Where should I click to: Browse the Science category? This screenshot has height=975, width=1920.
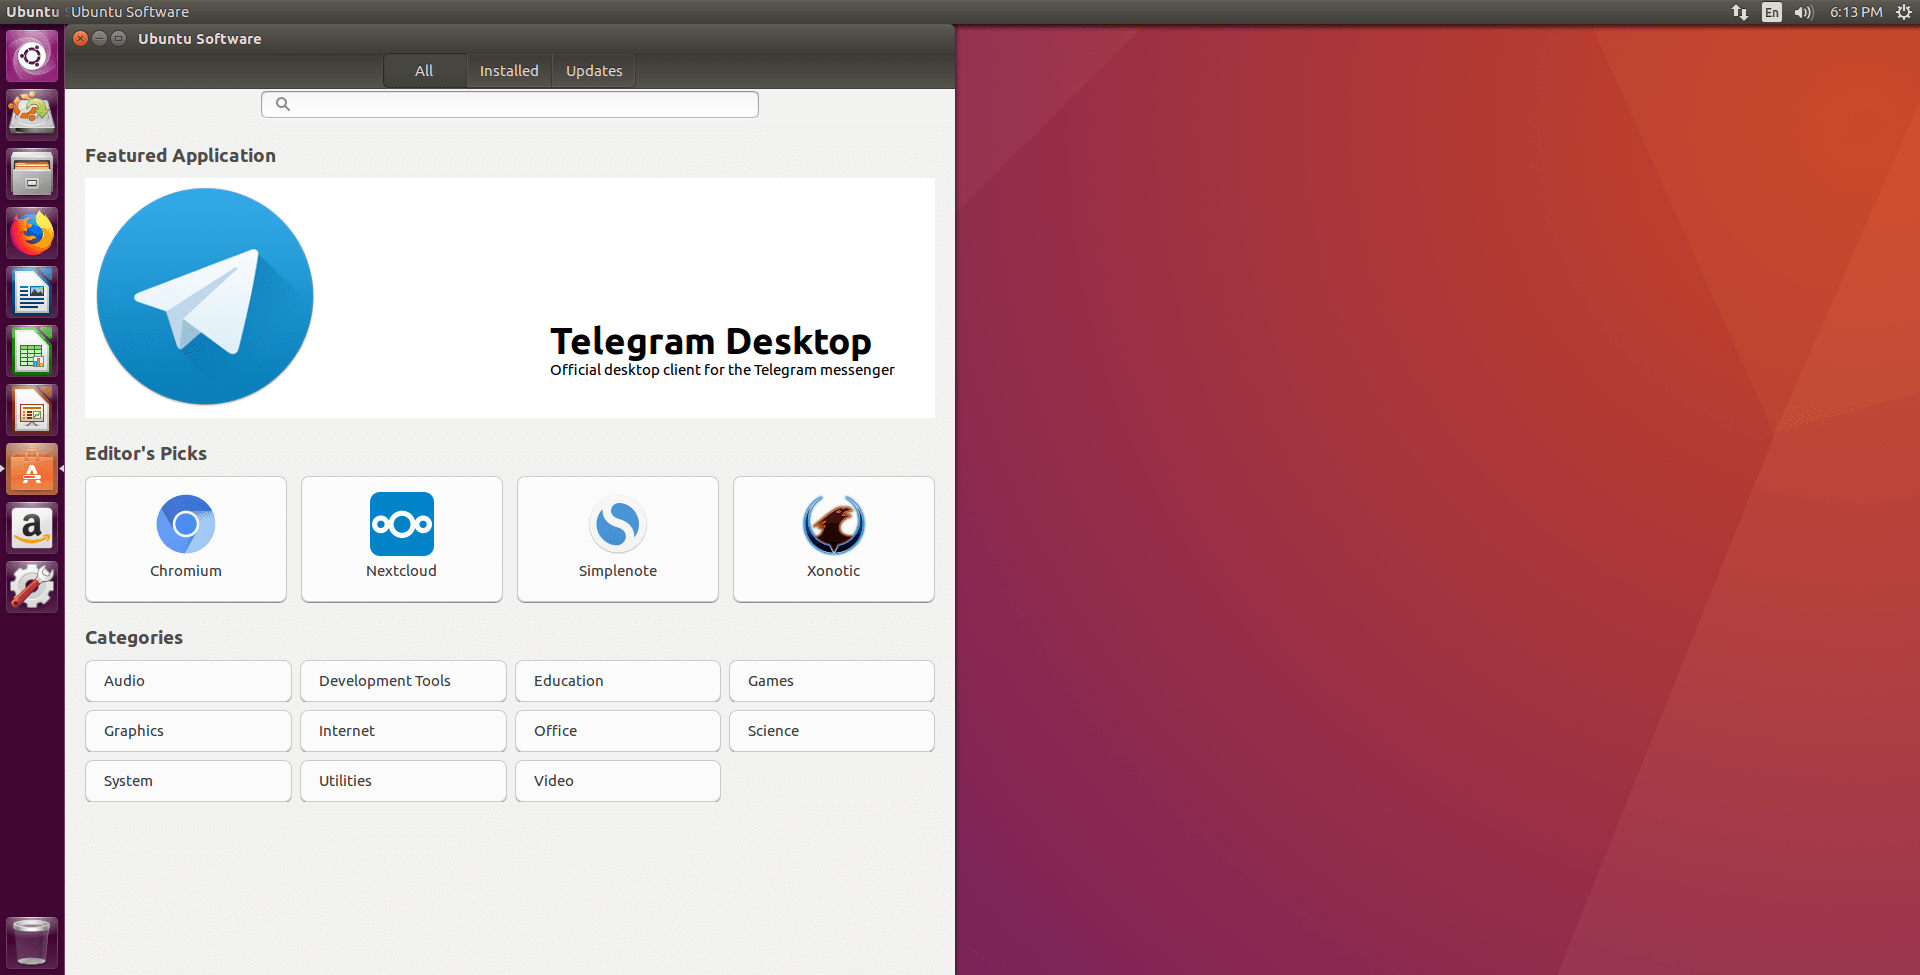tap(832, 731)
